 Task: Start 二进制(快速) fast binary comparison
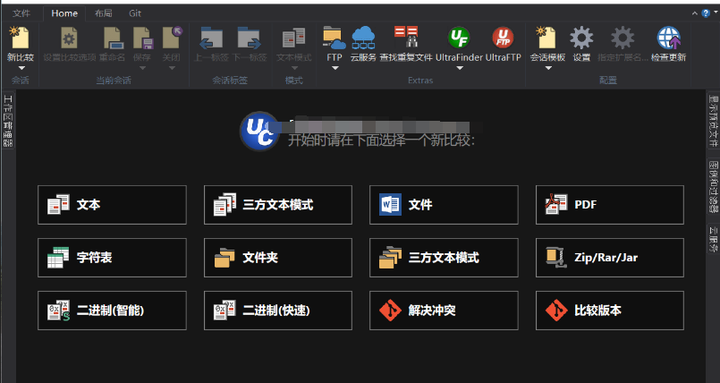pyautogui.click(x=278, y=310)
